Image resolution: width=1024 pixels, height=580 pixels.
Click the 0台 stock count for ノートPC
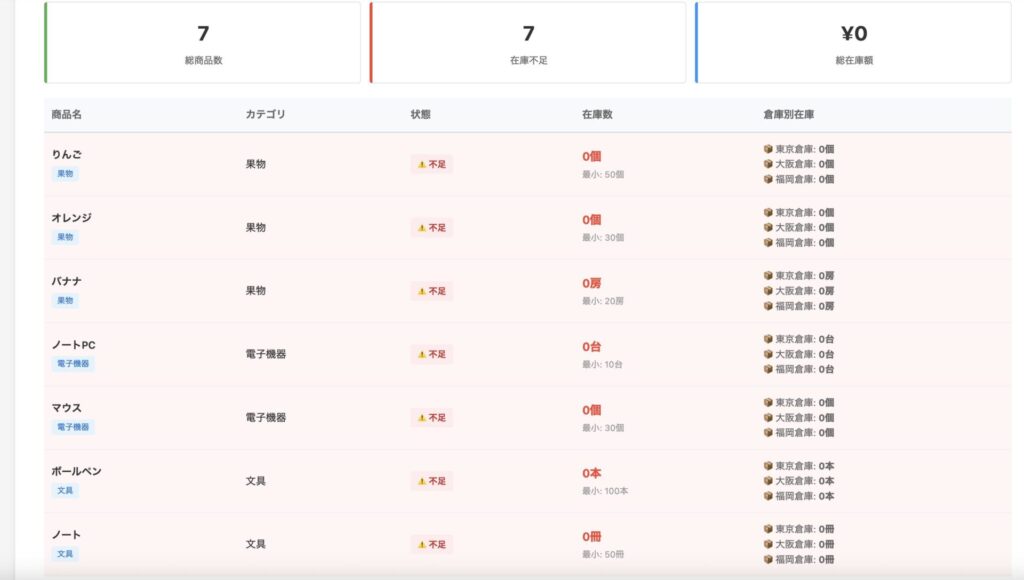pos(592,347)
